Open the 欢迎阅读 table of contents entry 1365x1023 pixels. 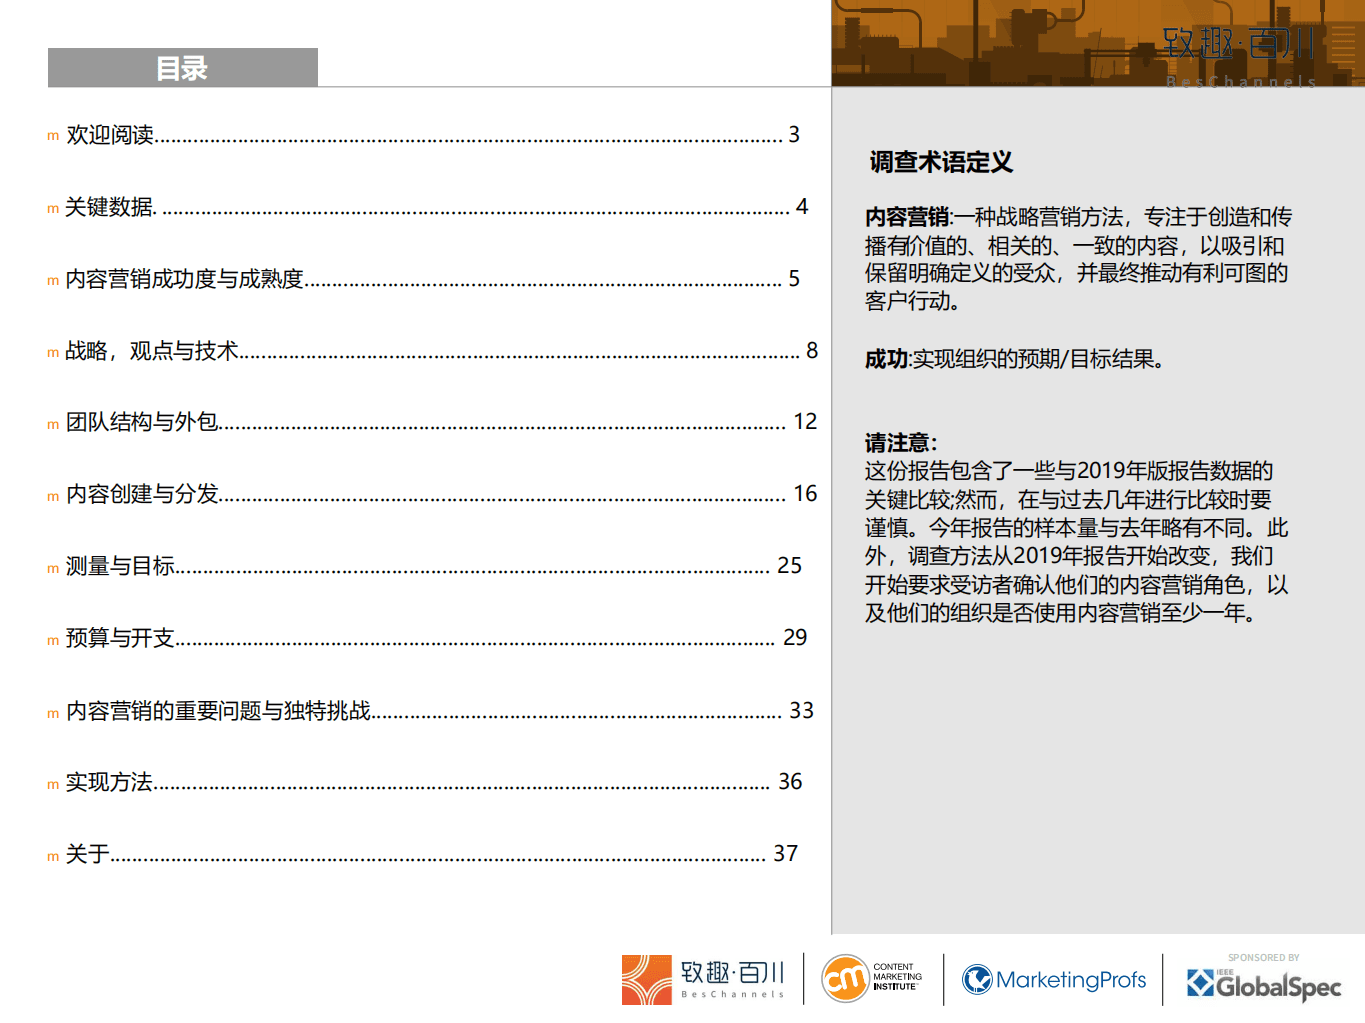[110, 135]
